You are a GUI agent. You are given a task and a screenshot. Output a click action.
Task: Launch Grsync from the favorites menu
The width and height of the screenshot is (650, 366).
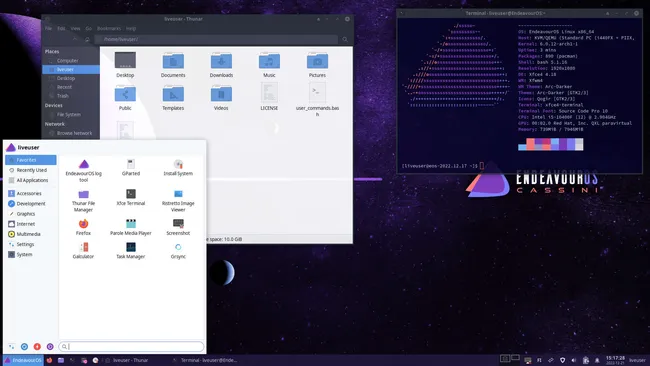click(x=178, y=251)
